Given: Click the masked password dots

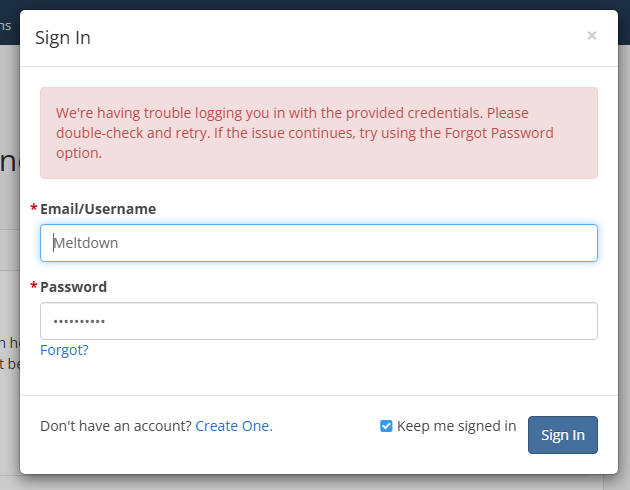Looking at the screenshot, I should click(x=79, y=321).
